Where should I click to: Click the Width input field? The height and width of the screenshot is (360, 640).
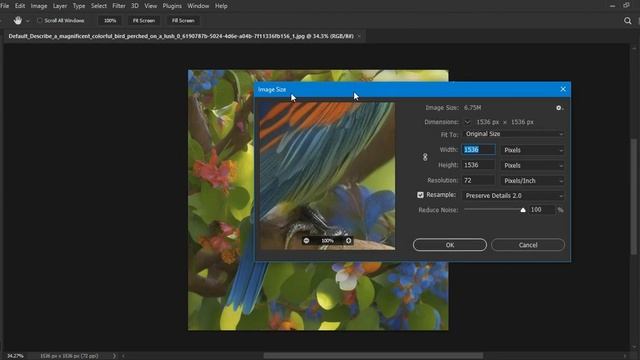click(478, 150)
